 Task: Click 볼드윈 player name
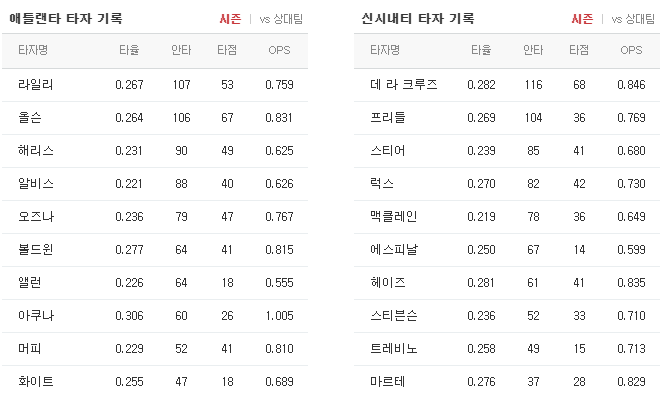[35, 249]
